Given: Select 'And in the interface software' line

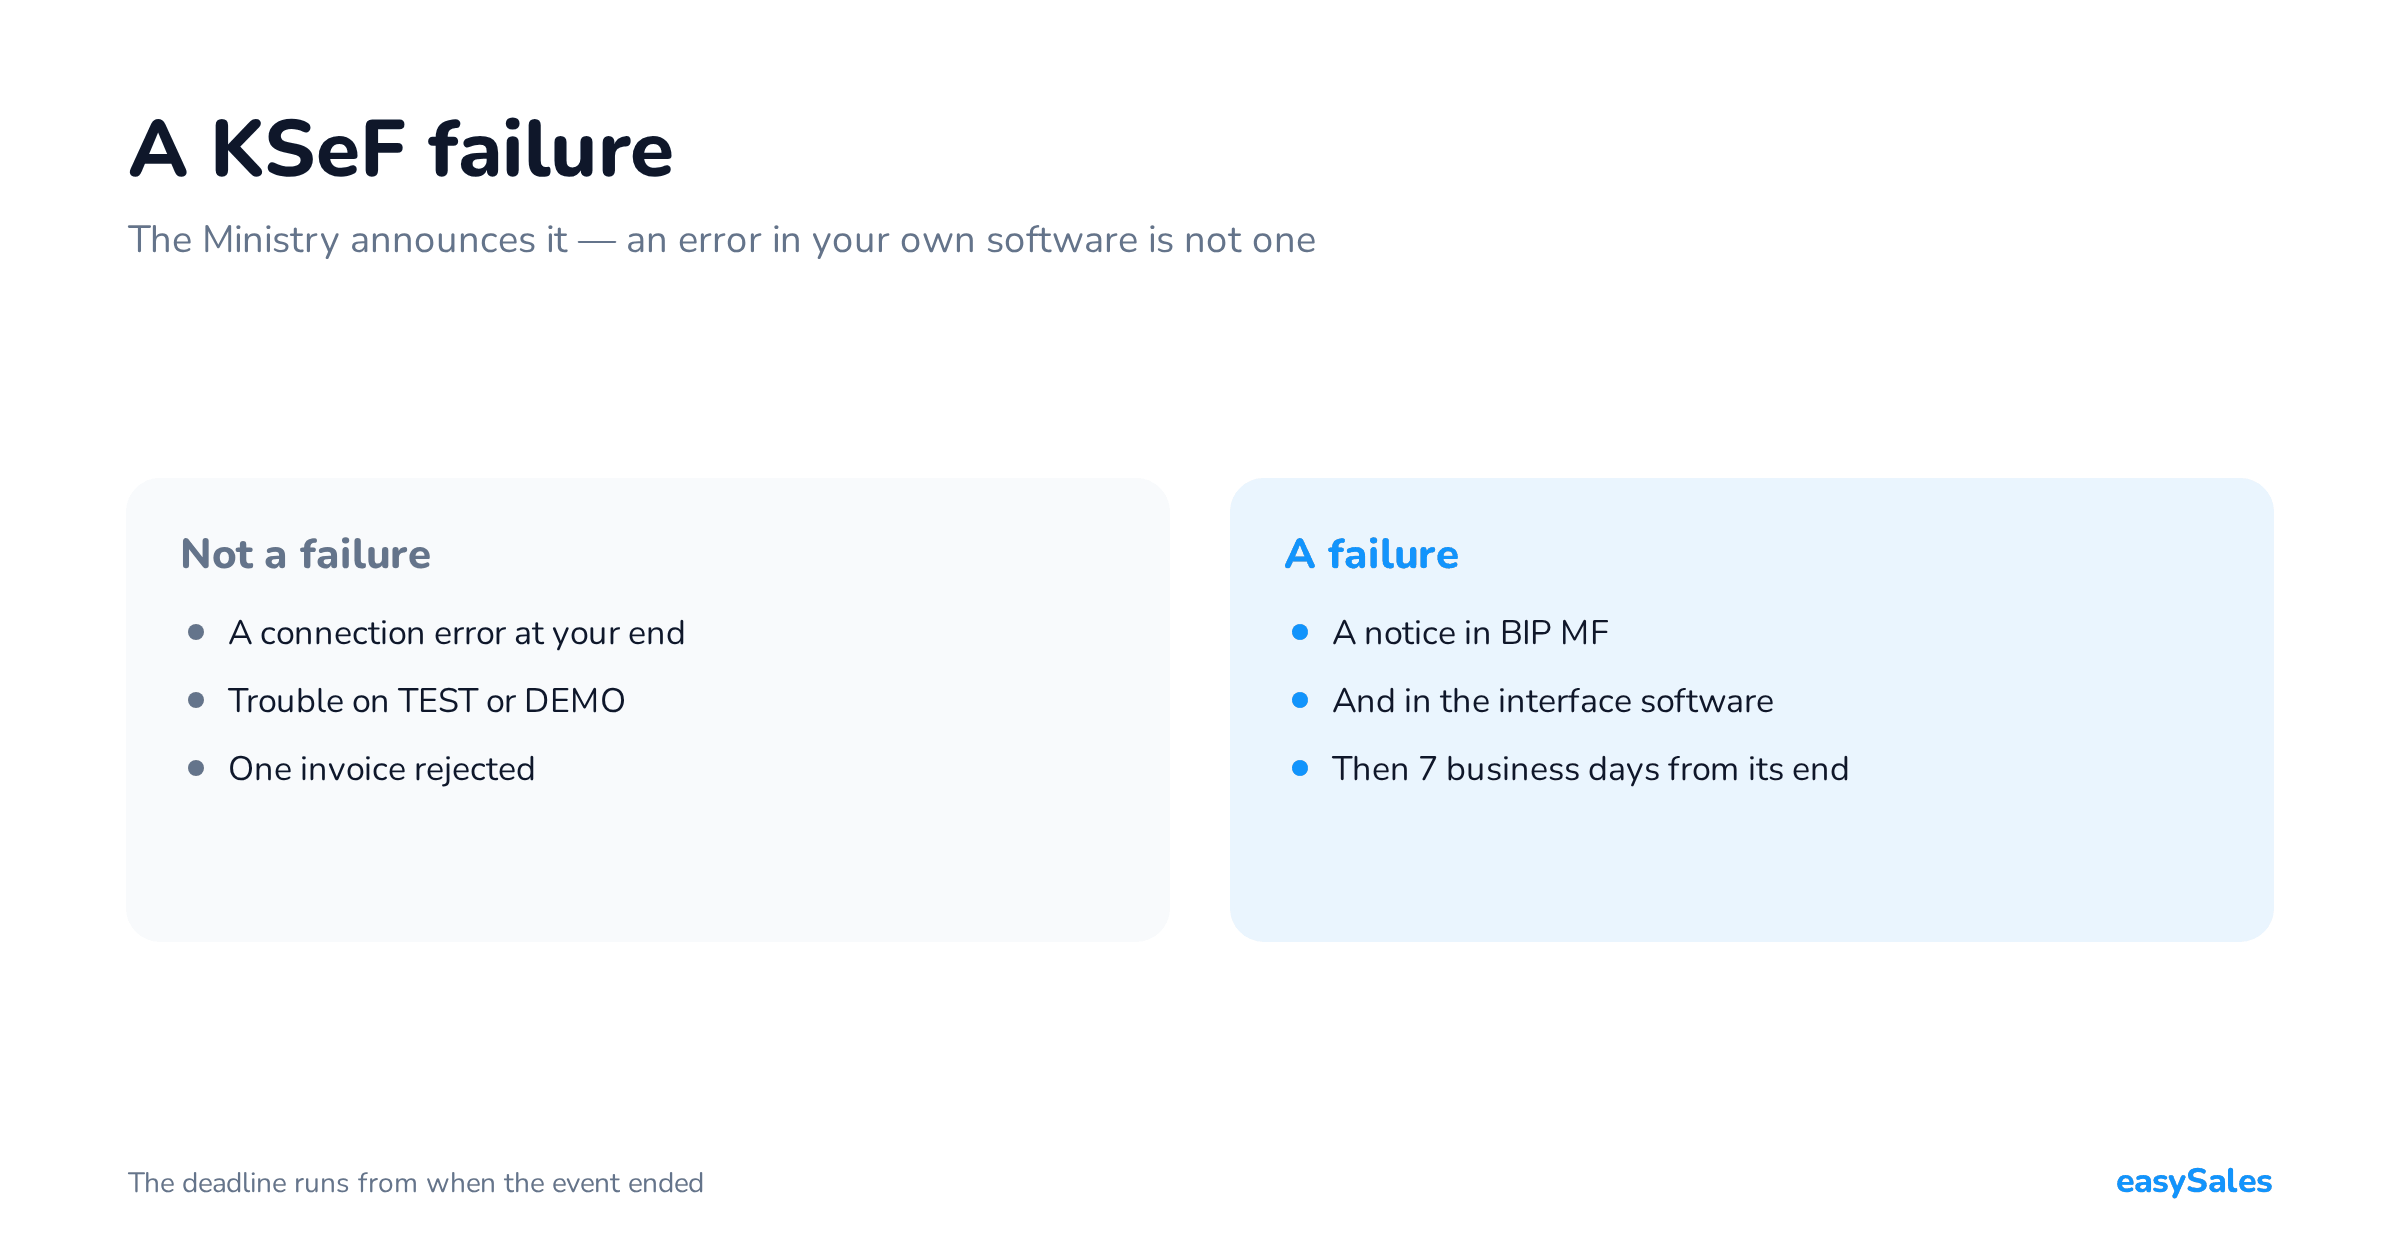Looking at the screenshot, I should coord(1553,701).
